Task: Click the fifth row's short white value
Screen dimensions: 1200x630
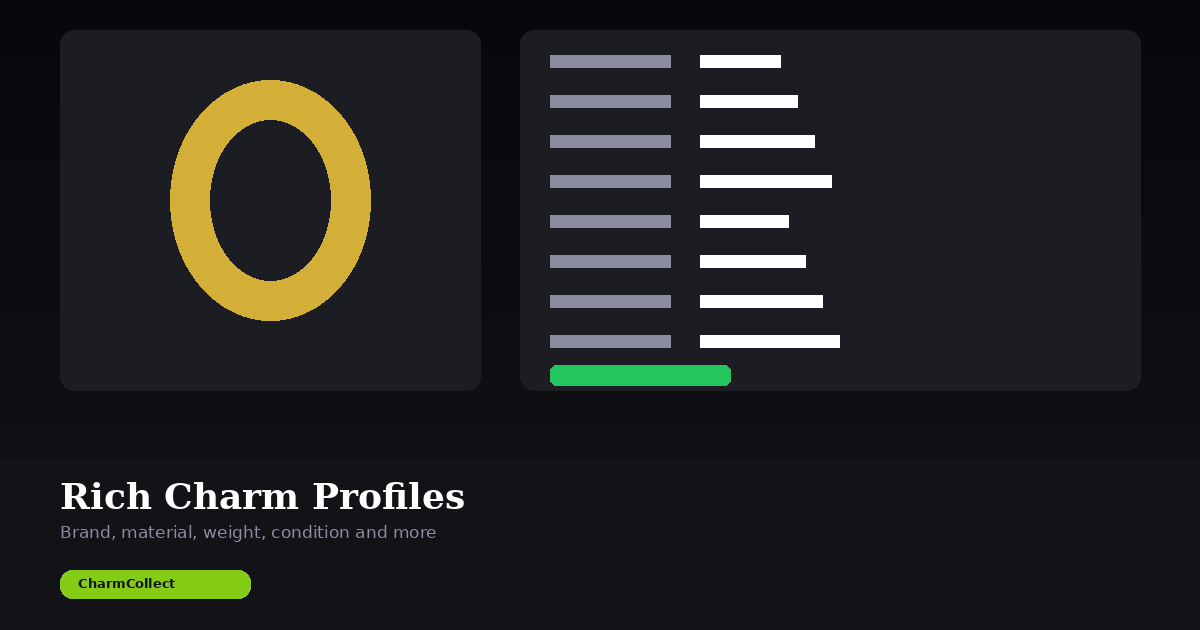Action: point(744,221)
